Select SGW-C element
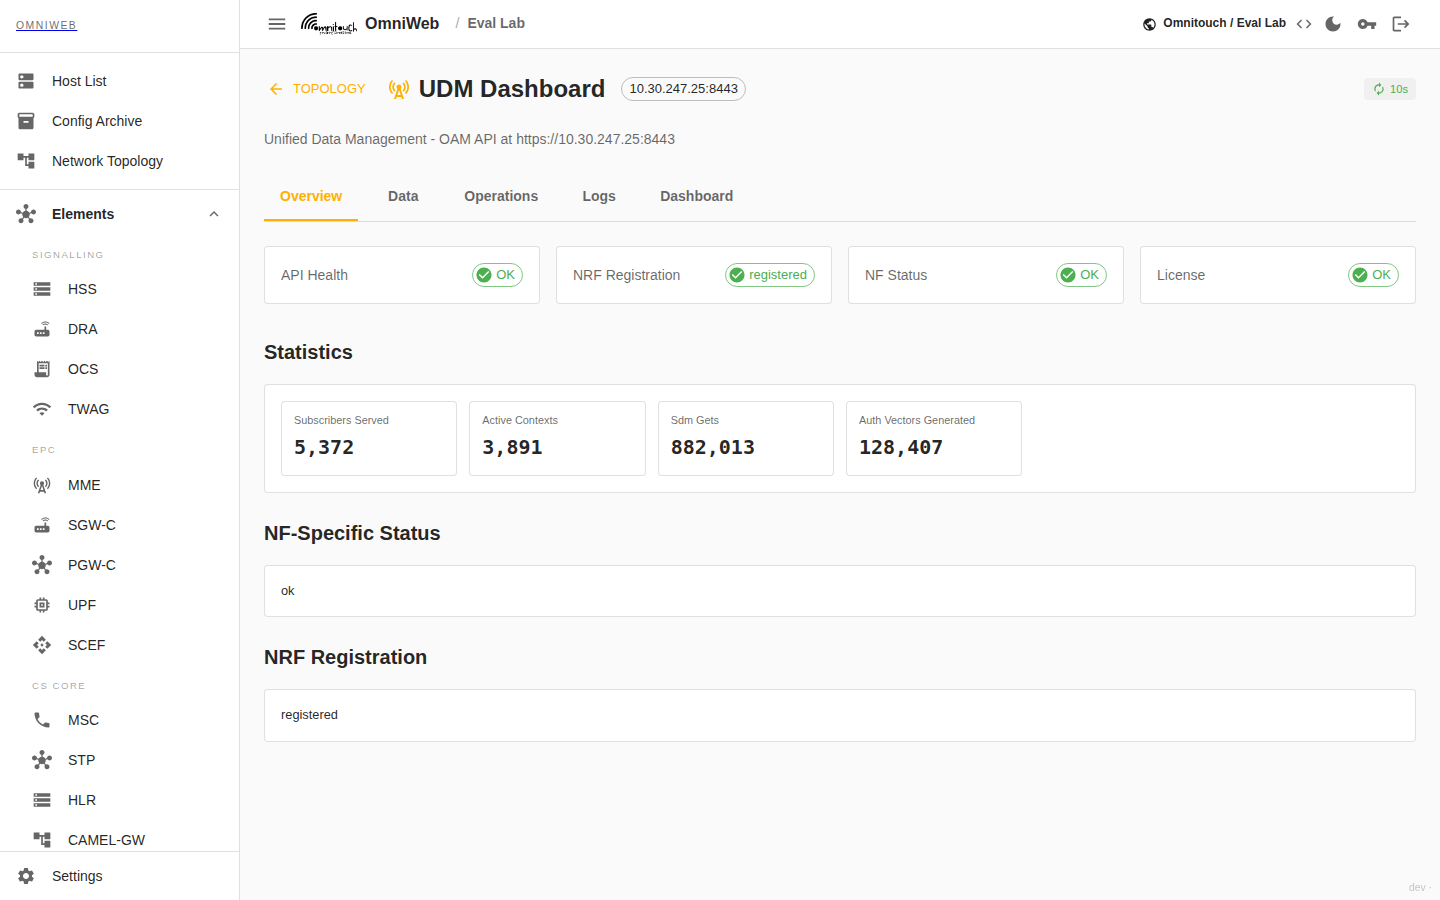 click(x=120, y=525)
